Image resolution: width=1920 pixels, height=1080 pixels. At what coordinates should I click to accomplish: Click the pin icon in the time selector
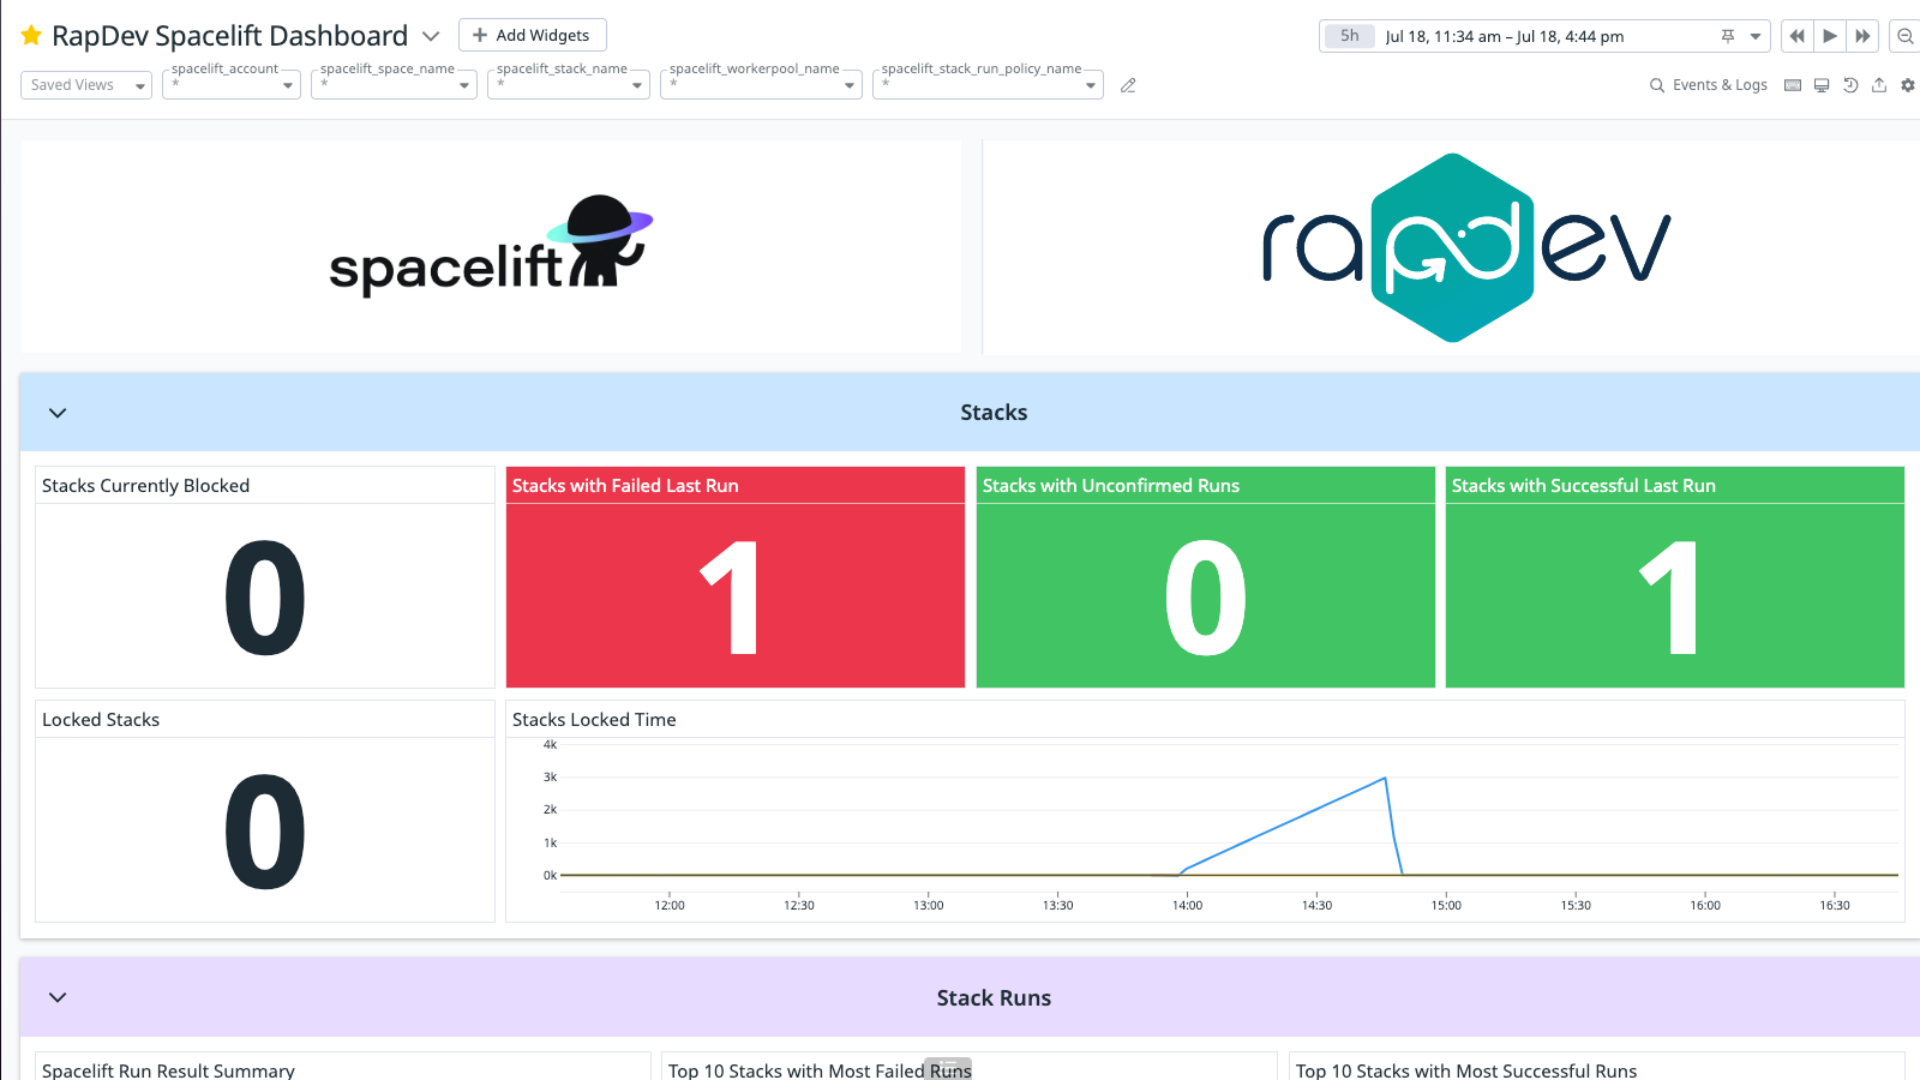pos(1727,36)
